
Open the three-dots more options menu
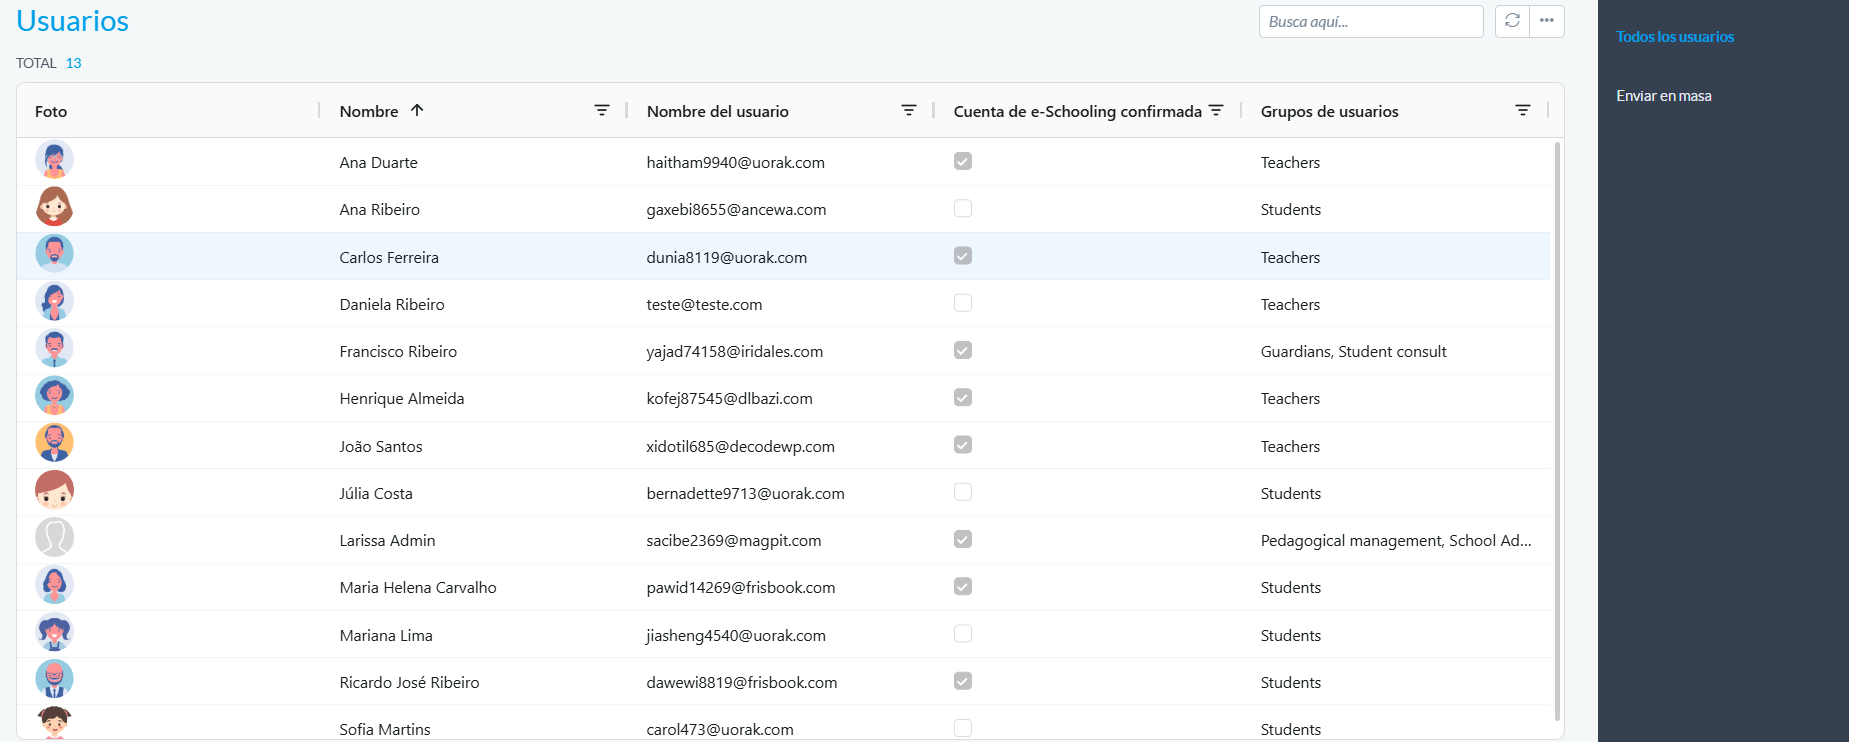(1547, 21)
